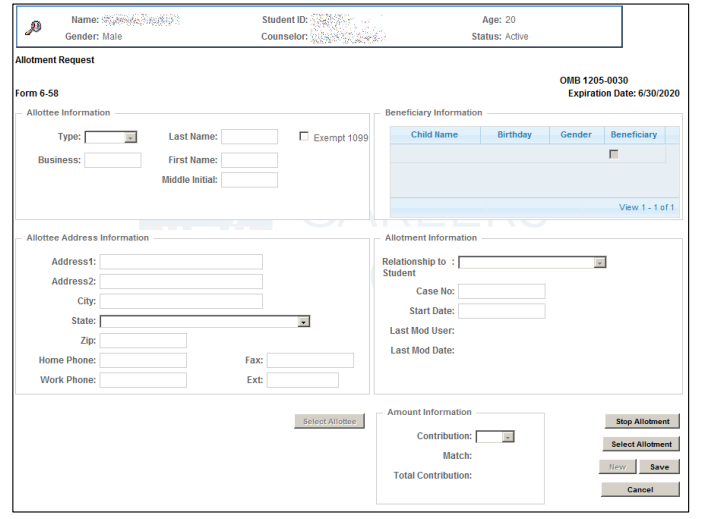
Task: Click the Gender column header
Action: coord(575,135)
